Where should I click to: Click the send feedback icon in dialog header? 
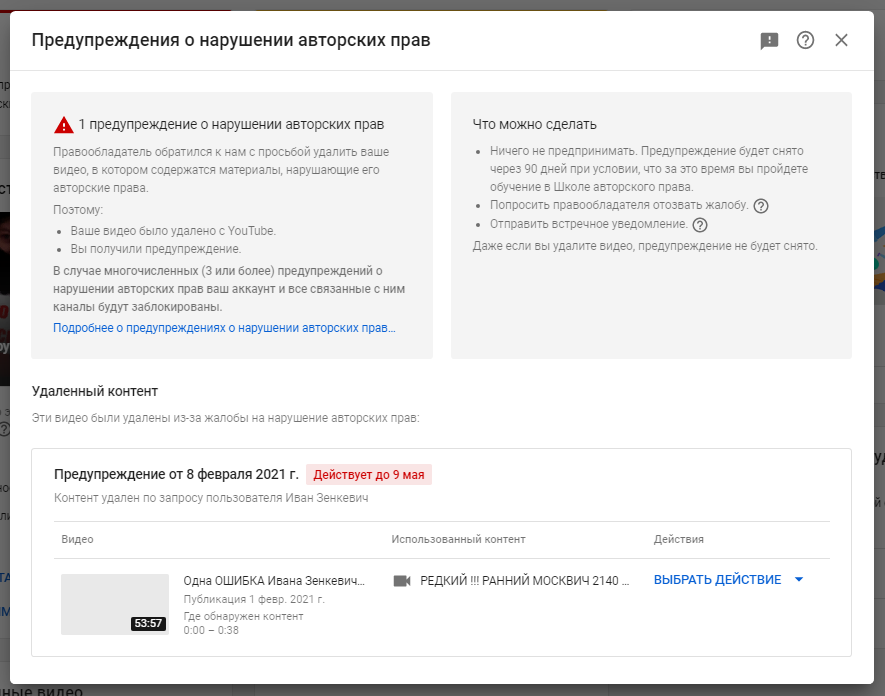(769, 41)
